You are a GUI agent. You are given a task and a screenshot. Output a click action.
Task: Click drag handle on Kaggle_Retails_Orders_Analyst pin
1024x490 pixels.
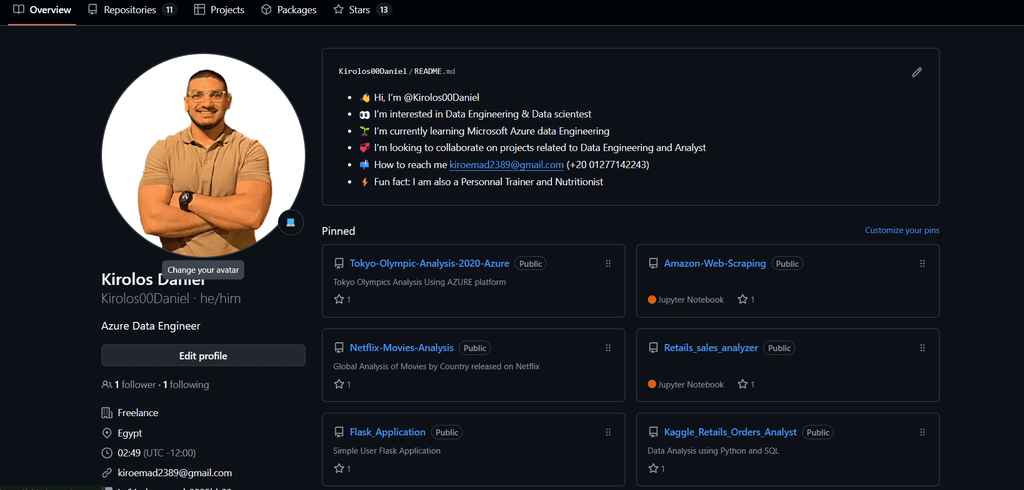pos(922,432)
